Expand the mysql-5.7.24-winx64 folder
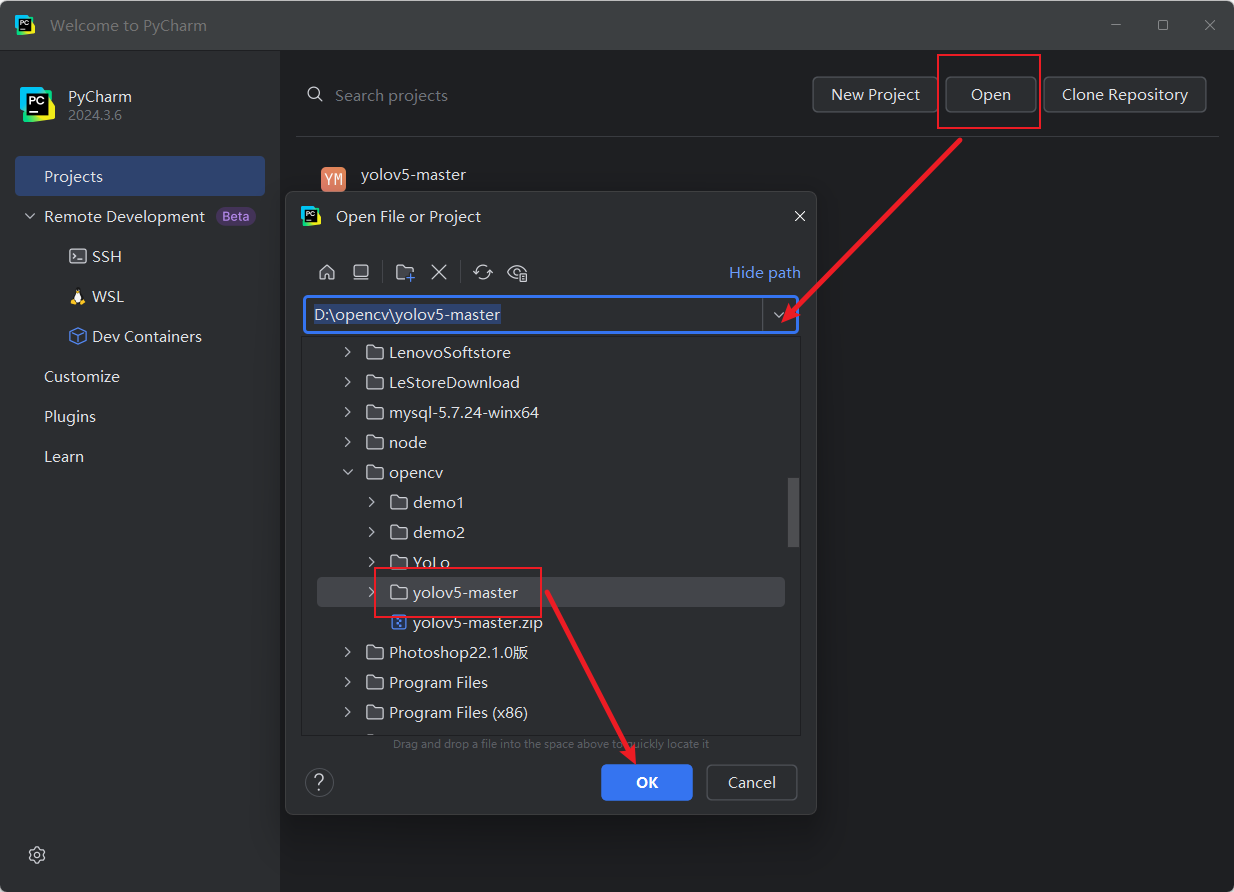Image resolution: width=1234 pixels, height=892 pixels. click(x=347, y=412)
